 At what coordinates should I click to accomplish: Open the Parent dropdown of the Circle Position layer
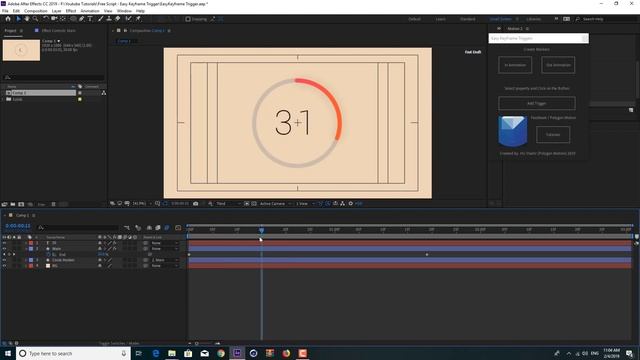[165, 260]
